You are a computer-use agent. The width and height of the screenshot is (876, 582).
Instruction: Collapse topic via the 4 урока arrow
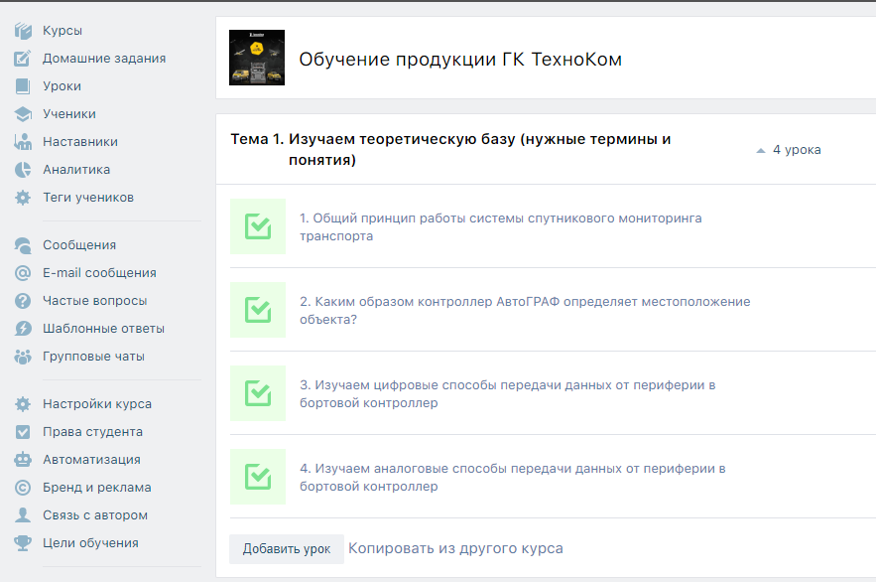coord(760,150)
